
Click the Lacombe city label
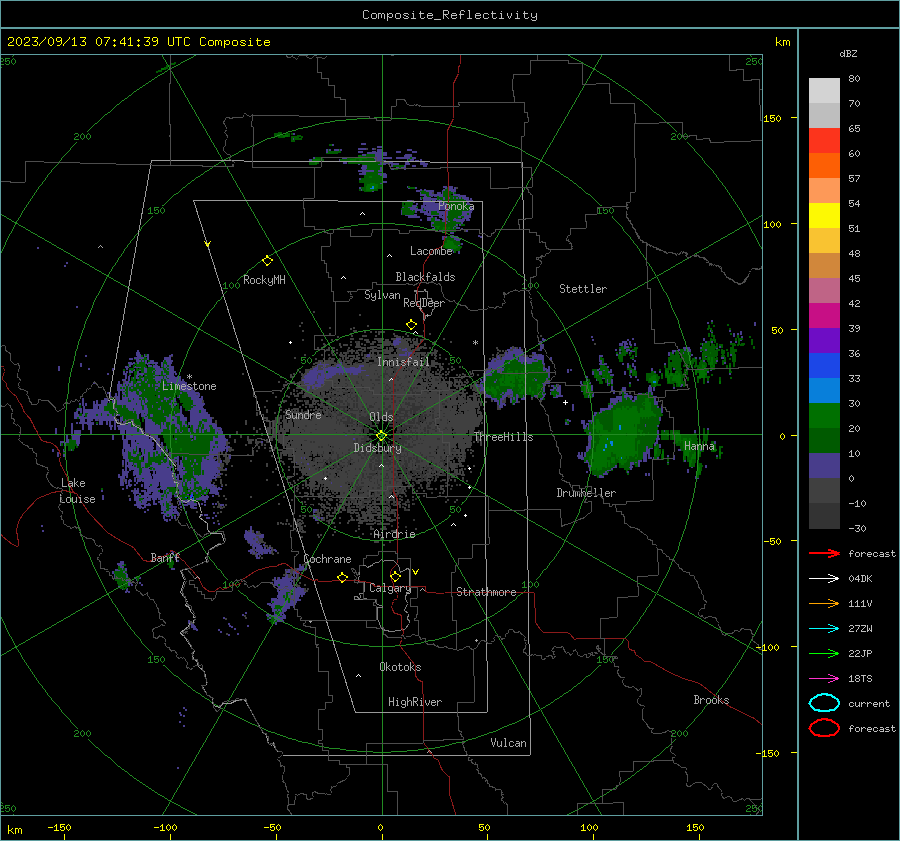click(x=431, y=251)
